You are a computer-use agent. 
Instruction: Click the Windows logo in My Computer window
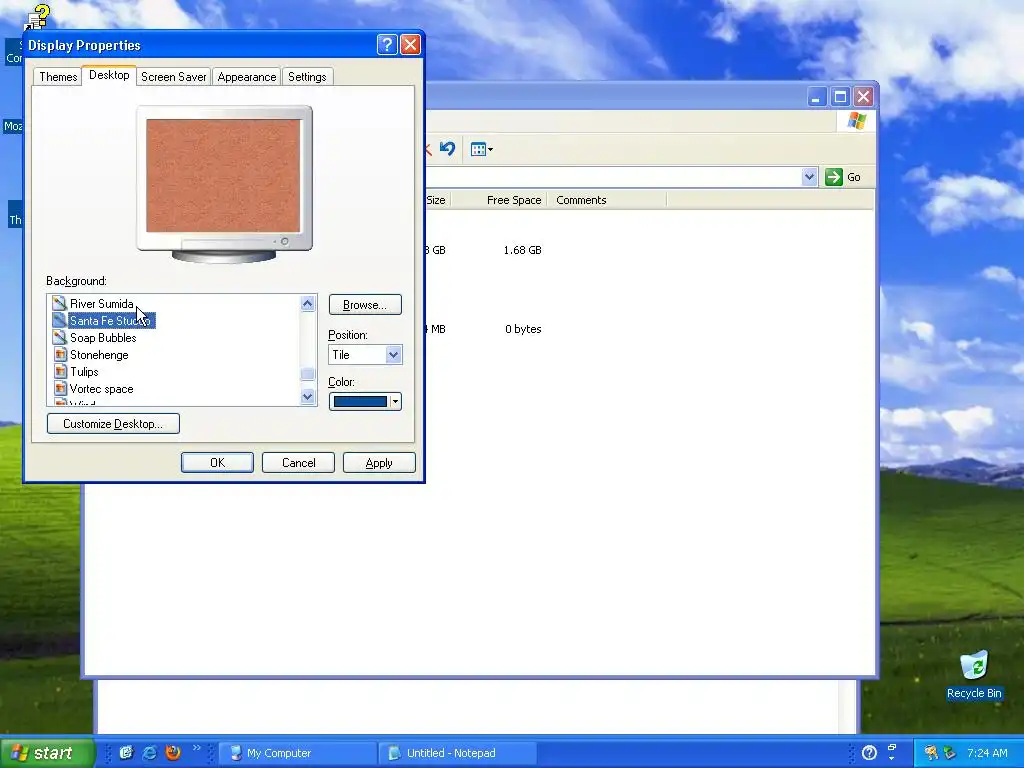[856, 121]
